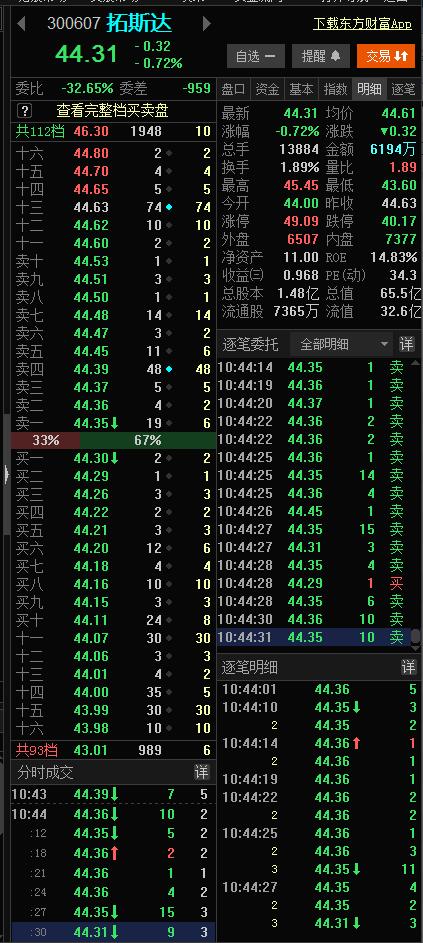
Task: Select the 买十 44.11 row
Action: 113,619
